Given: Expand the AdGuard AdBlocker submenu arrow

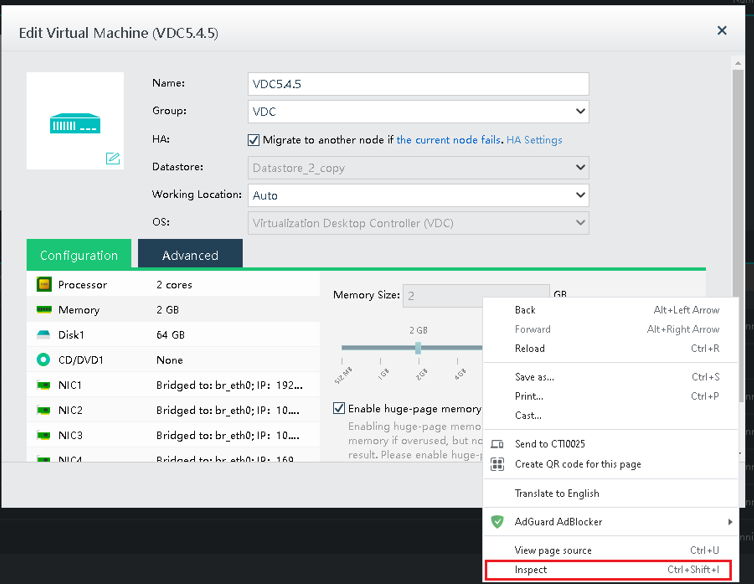Looking at the screenshot, I should click(731, 522).
